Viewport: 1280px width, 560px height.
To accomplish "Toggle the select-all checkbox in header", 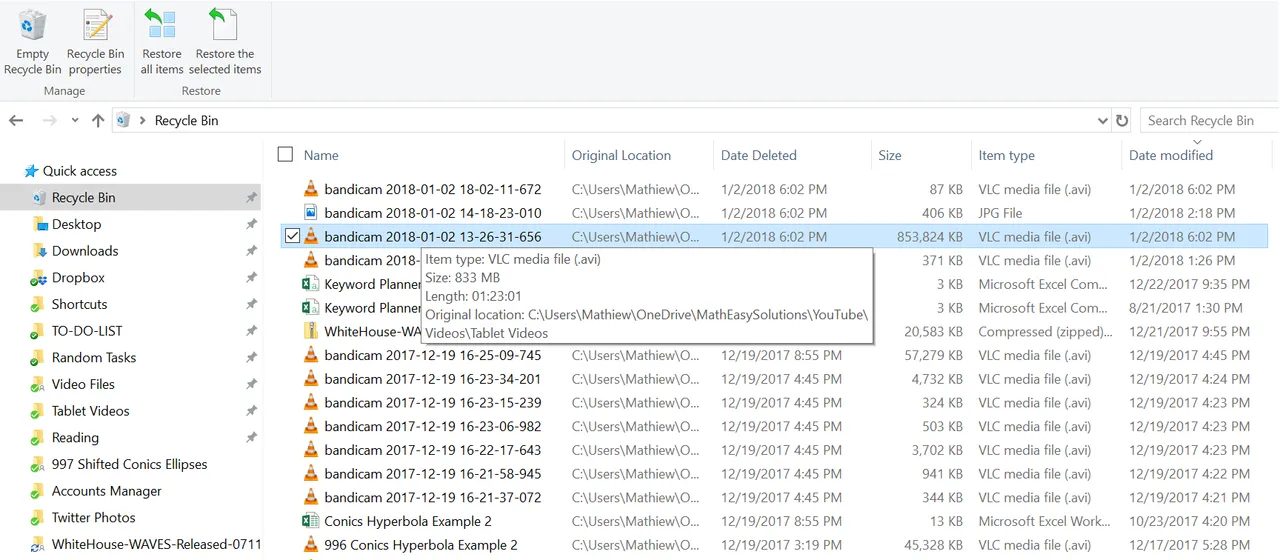I will (x=285, y=155).
